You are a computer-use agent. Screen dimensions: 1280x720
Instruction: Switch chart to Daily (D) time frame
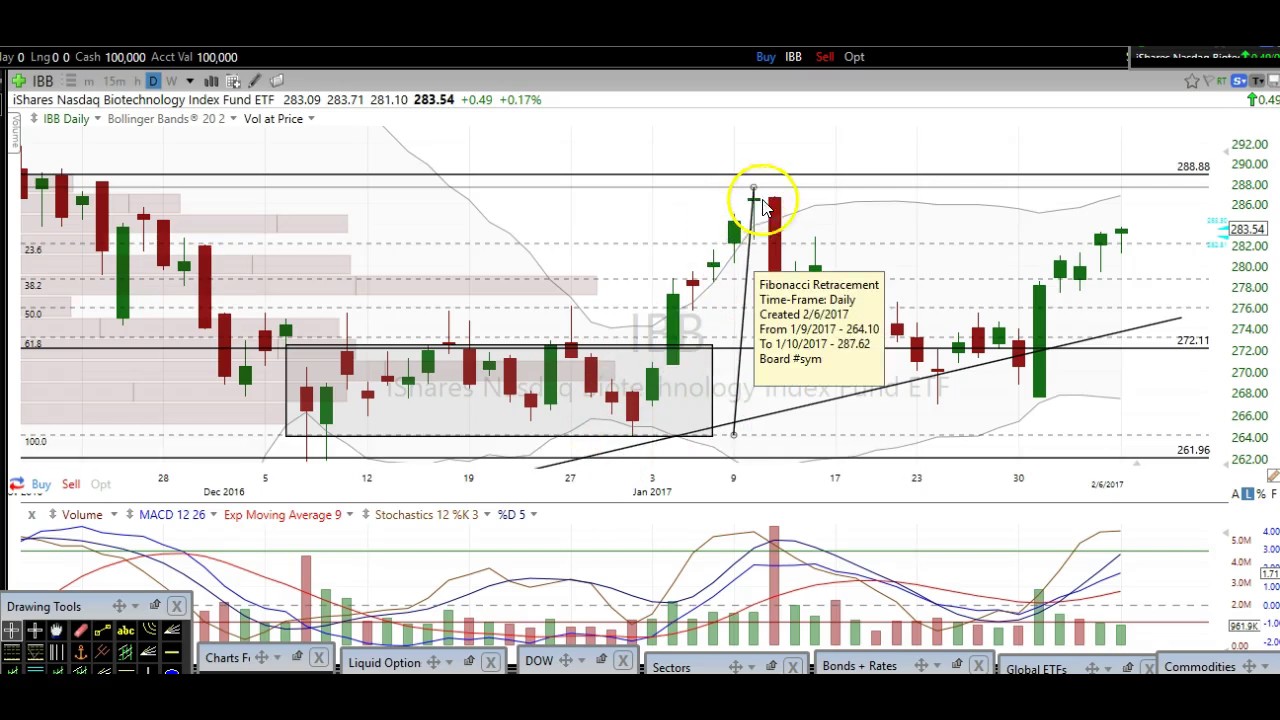pyautogui.click(x=153, y=81)
